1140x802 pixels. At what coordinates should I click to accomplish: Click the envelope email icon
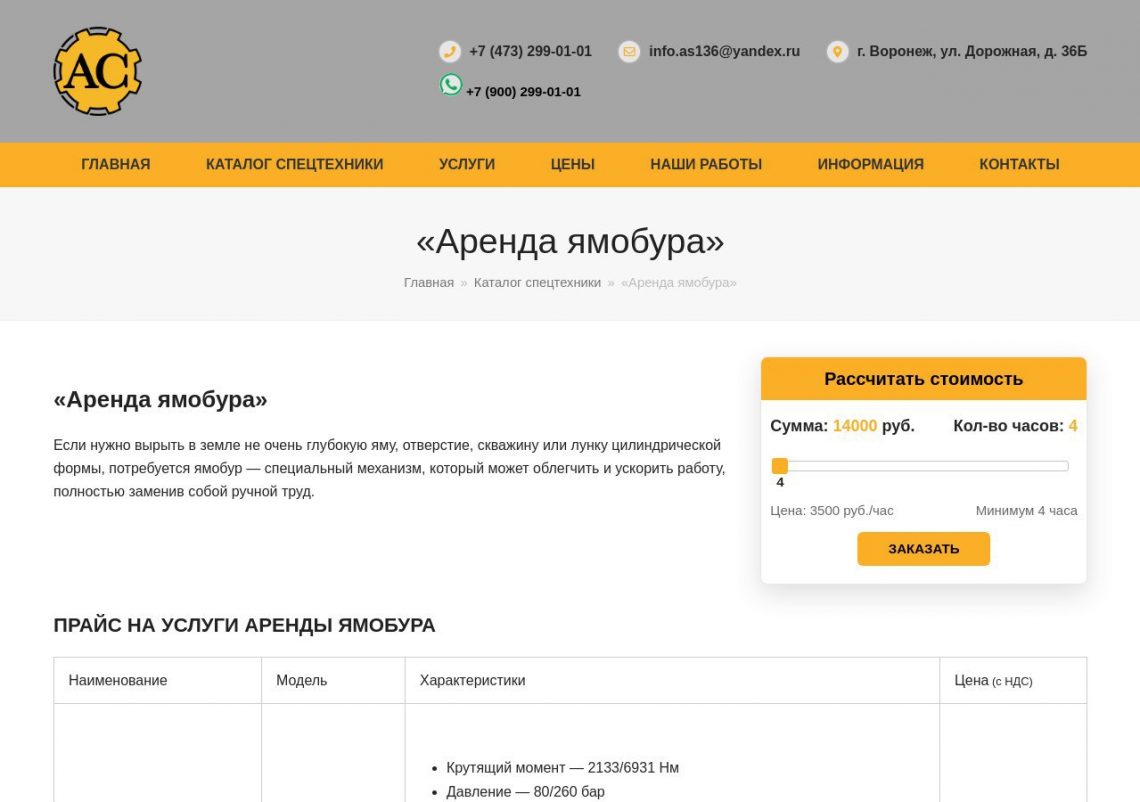[629, 52]
